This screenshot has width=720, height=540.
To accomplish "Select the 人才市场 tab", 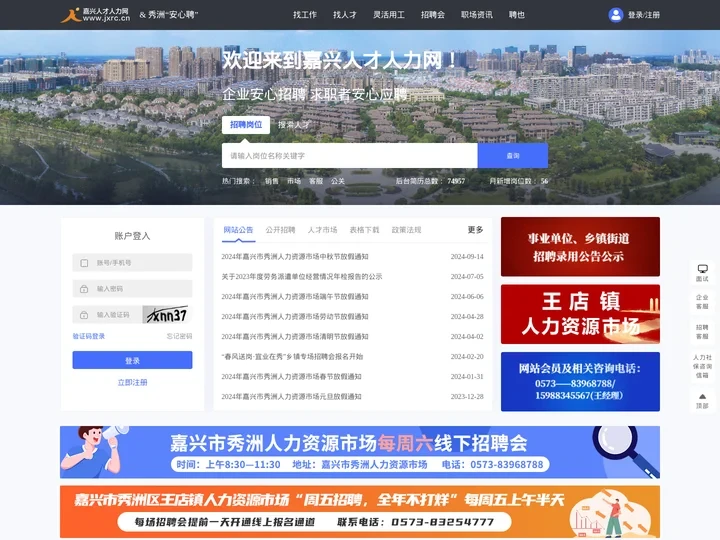I will (x=322, y=230).
